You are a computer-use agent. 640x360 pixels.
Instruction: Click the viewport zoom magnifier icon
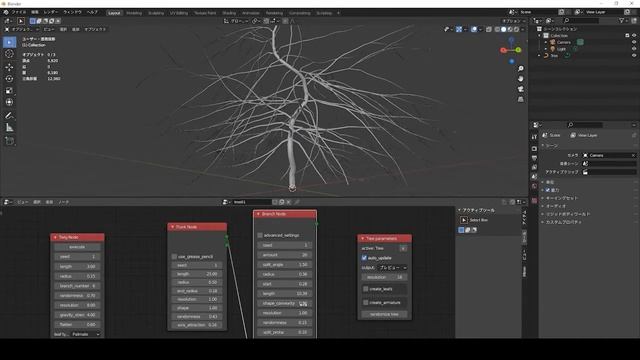(x=520, y=69)
